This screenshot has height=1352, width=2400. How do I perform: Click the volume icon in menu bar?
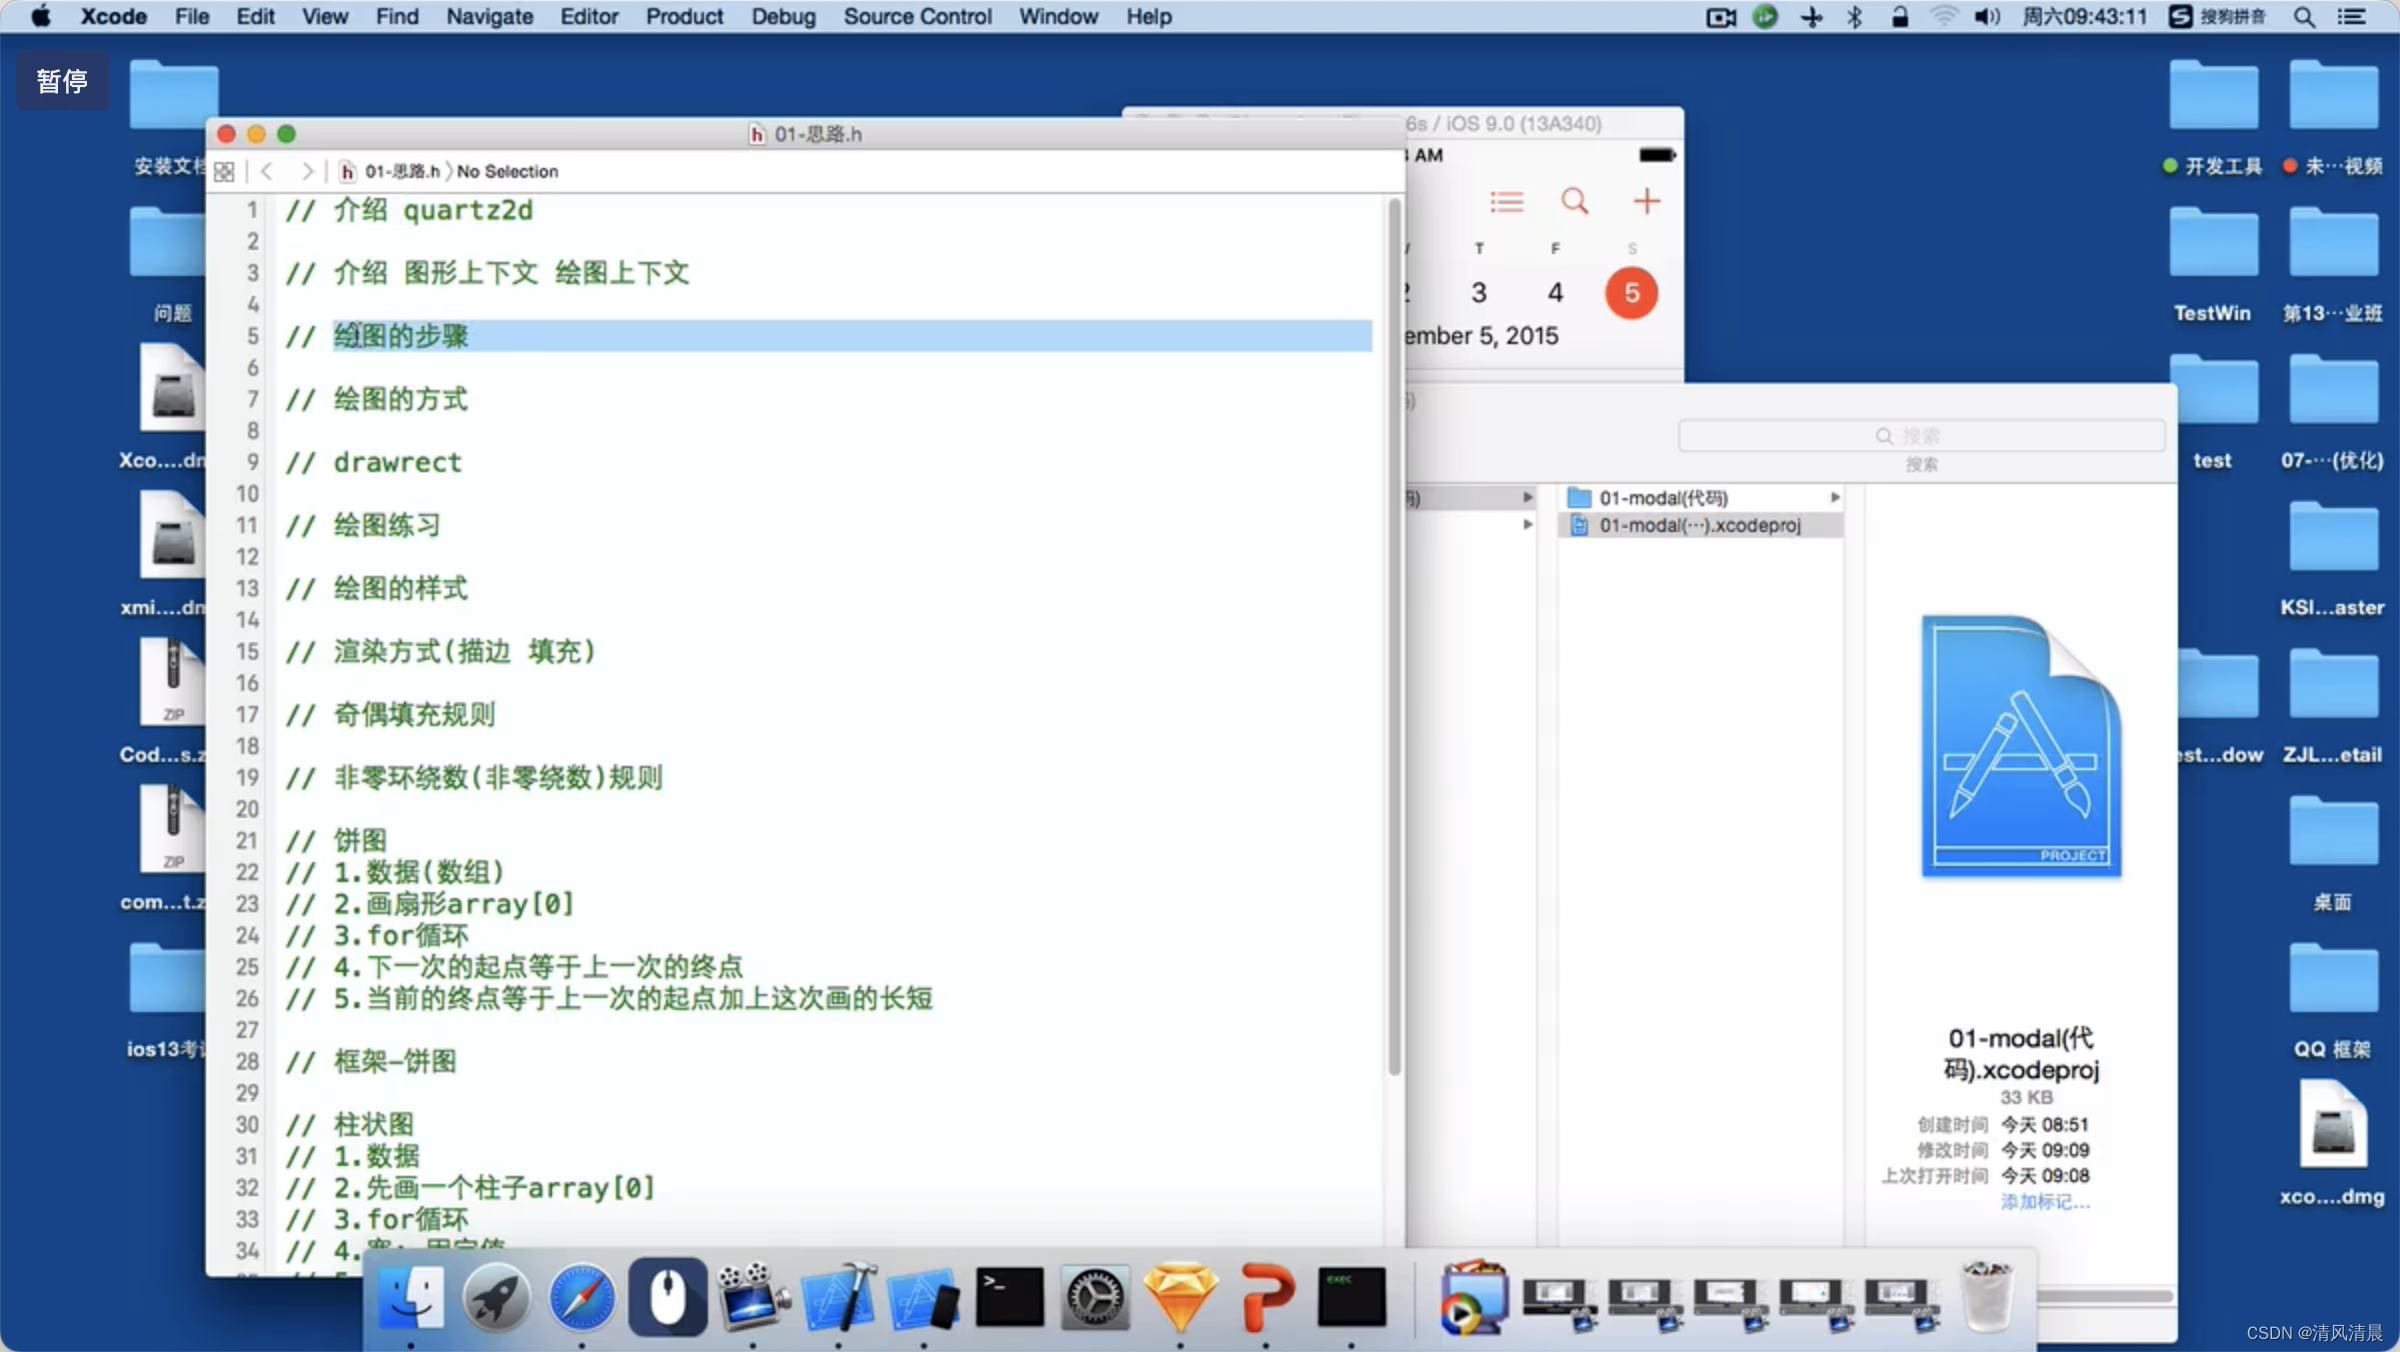coord(1986,17)
